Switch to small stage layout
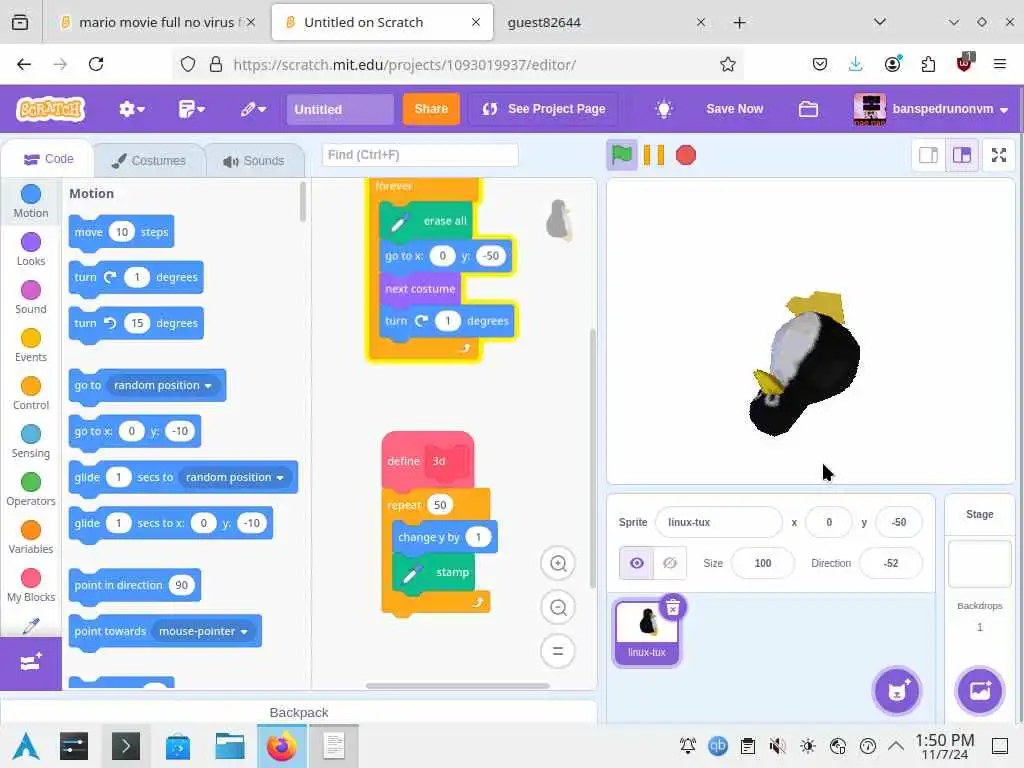 click(928, 155)
